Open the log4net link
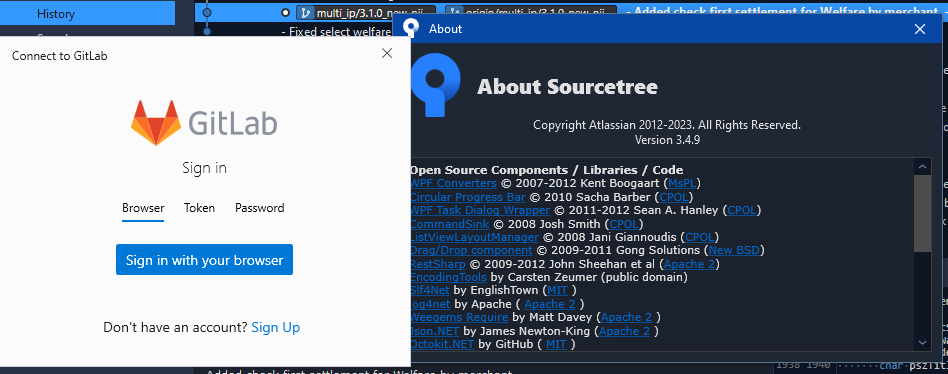 pyautogui.click(x=430, y=304)
